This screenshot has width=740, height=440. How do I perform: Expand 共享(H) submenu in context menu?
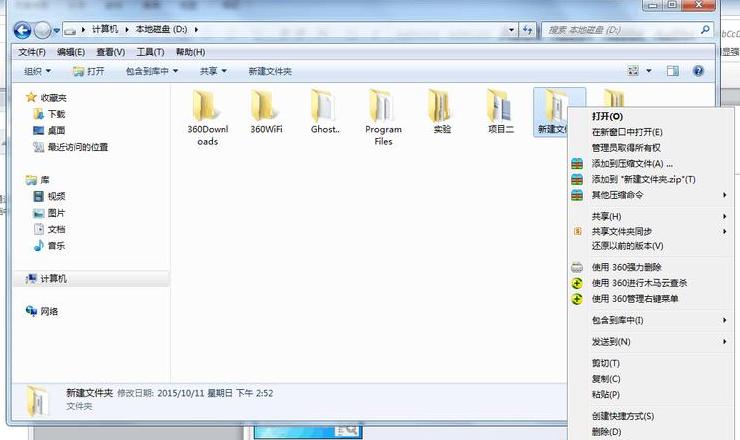point(651,216)
